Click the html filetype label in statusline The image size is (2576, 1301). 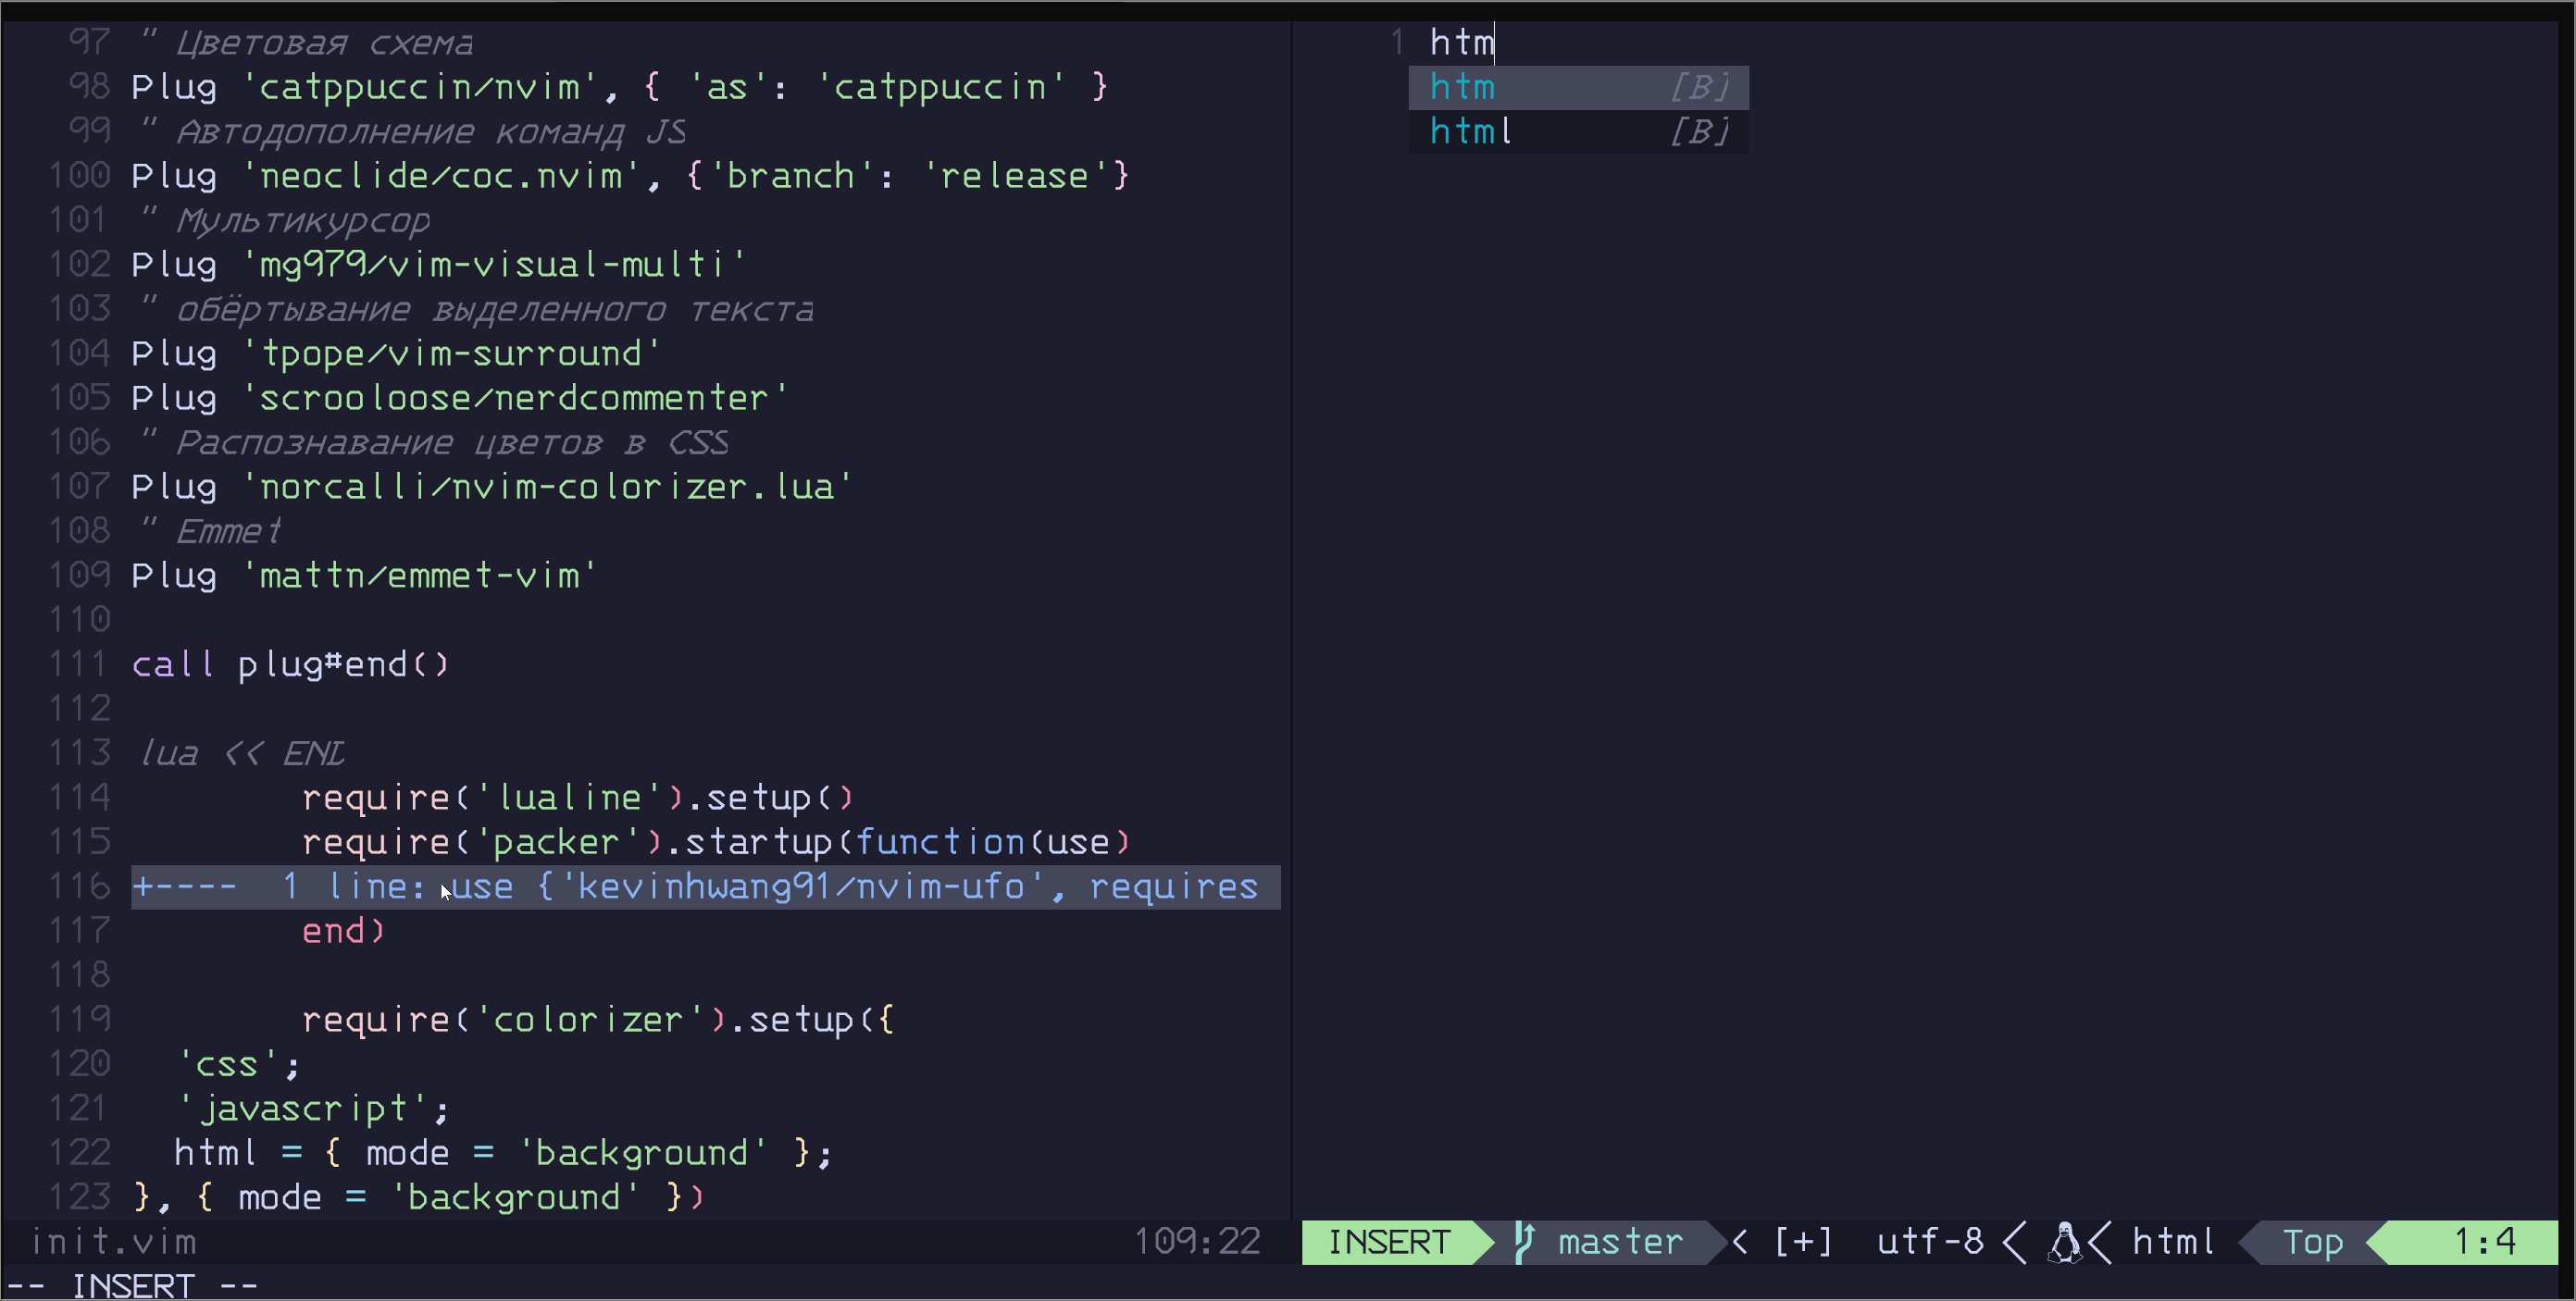(2173, 1241)
